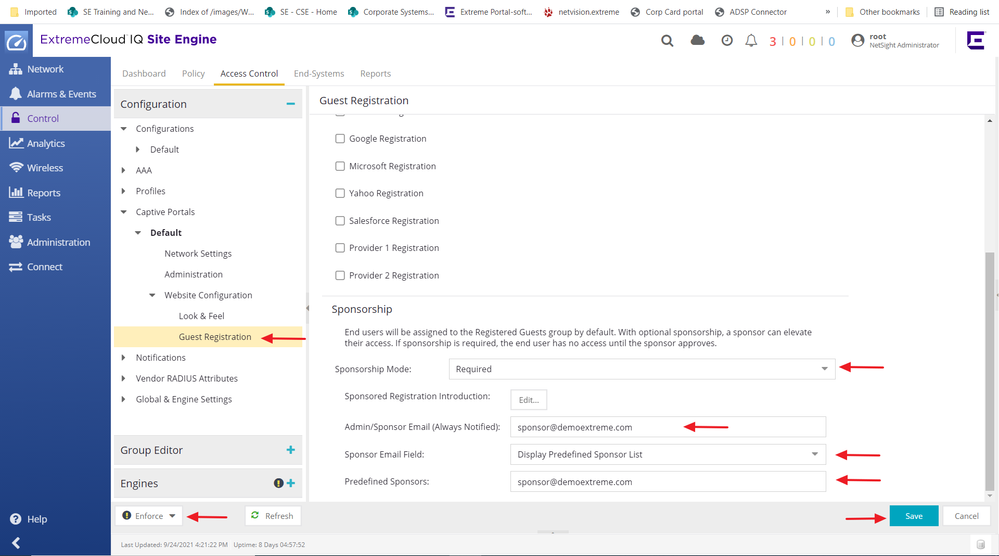This screenshot has width=999, height=556.
Task: Select Look & Feel tree item
Action: coord(201,316)
